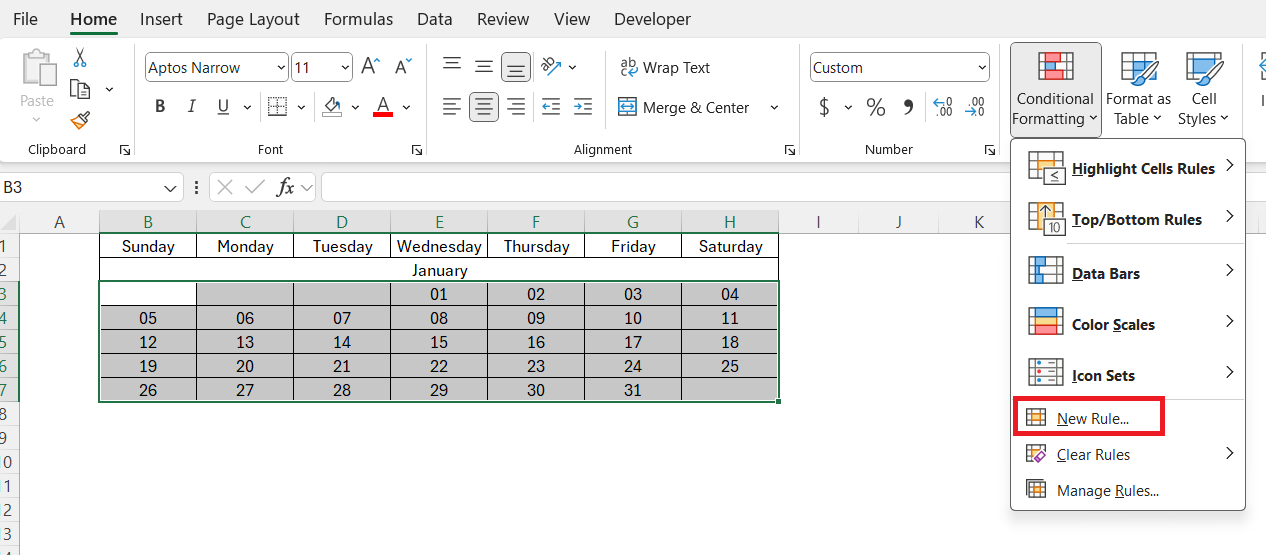
Task: Switch to the Page Layout tab
Action: [x=253, y=19]
